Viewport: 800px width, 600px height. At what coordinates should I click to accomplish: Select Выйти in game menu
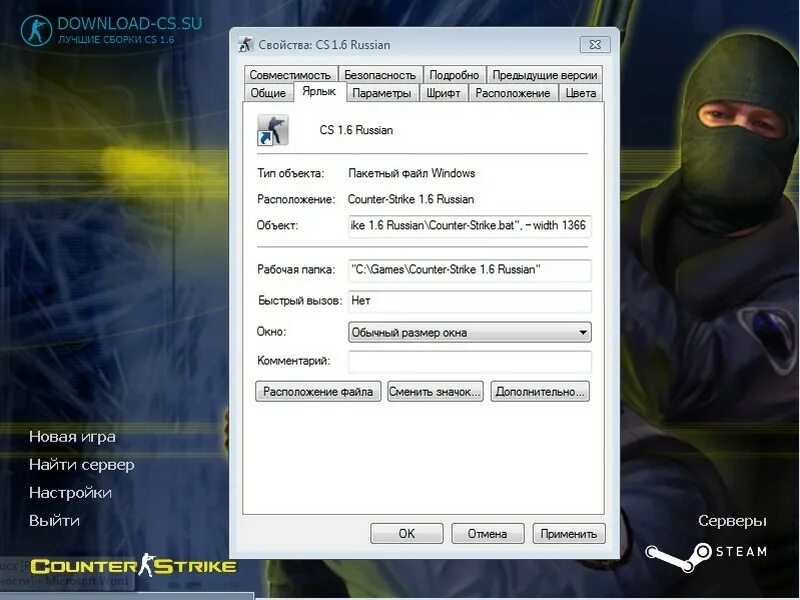pos(54,521)
